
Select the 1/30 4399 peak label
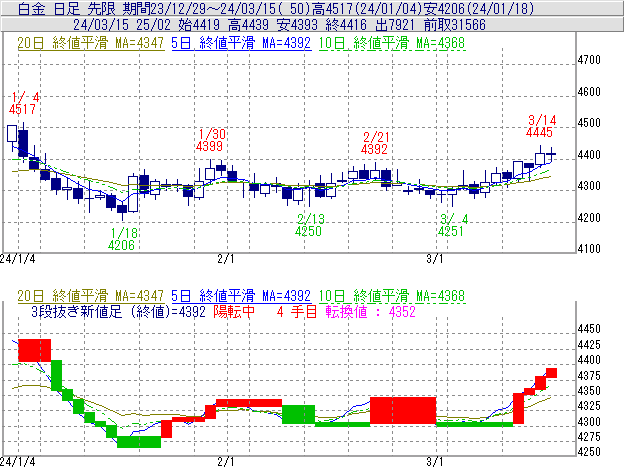(211, 140)
